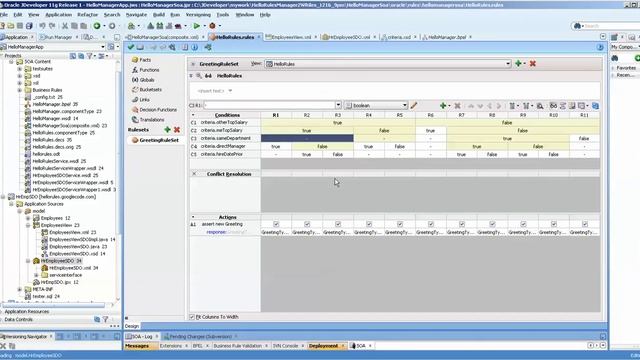Click green plus to add a ruleset
Screen dimensions: 640x360
click(x=167, y=129)
